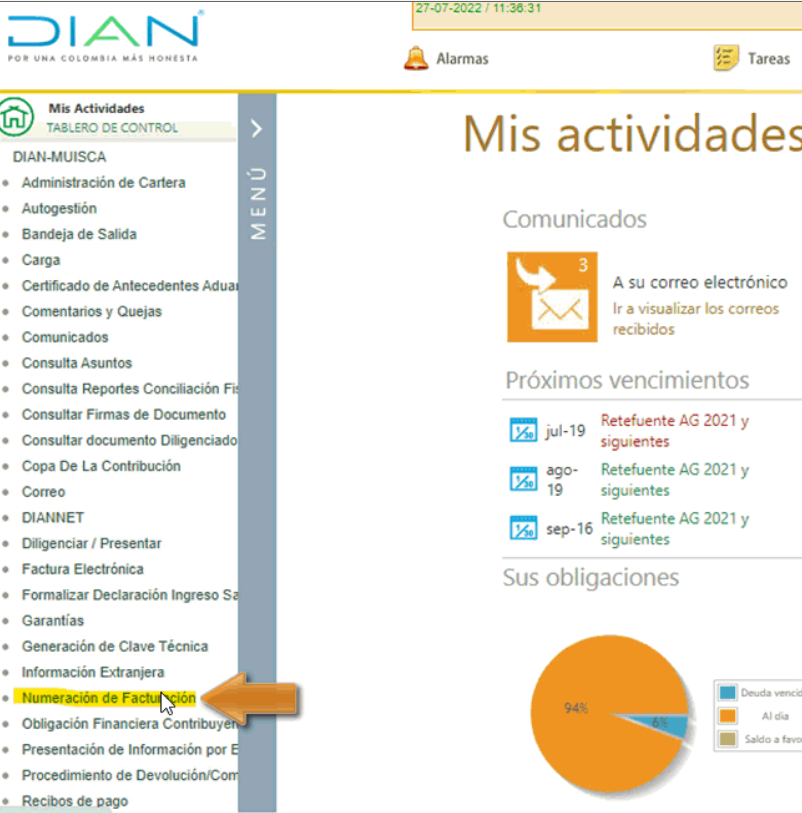The height and width of the screenshot is (813, 802).
Task: Open Numeración de Facturación menu item
Action: pyautogui.click(x=108, y=698)
